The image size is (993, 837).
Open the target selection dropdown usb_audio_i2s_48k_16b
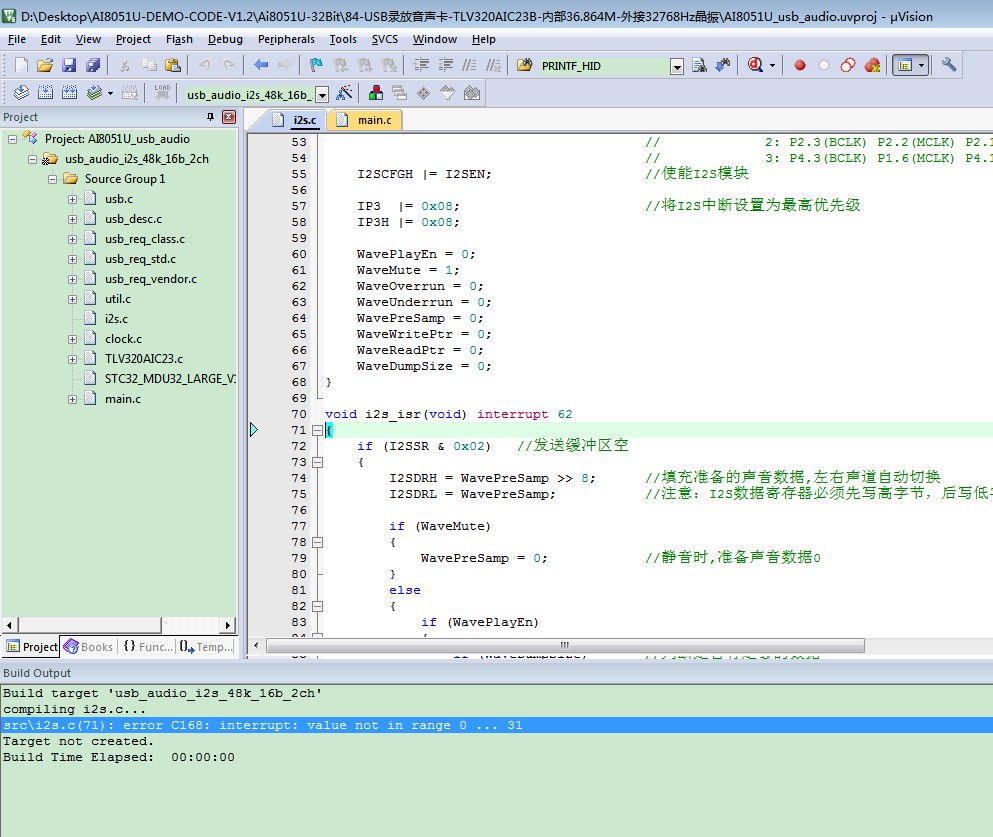pyautogui.click(x=322, y=94)
